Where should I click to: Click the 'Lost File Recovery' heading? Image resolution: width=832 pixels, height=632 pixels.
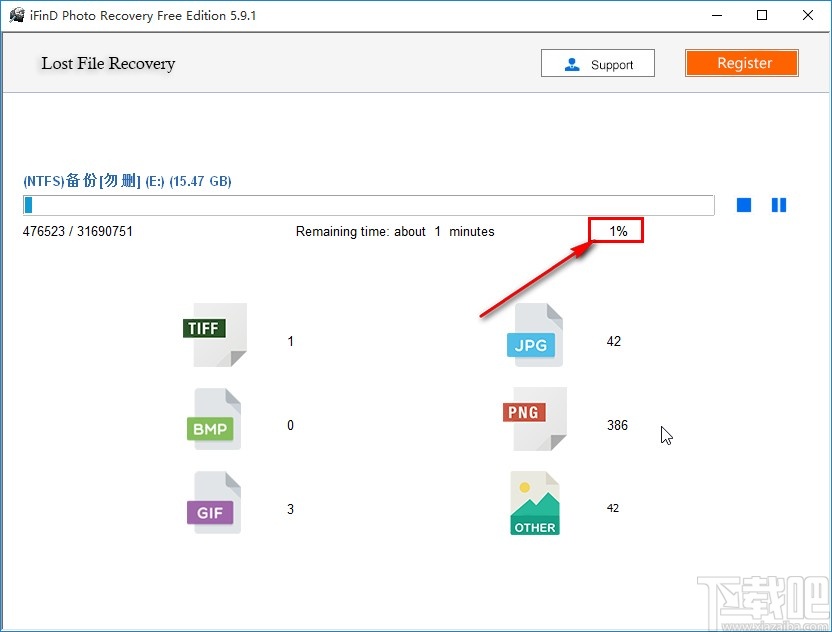pos(108,64)
